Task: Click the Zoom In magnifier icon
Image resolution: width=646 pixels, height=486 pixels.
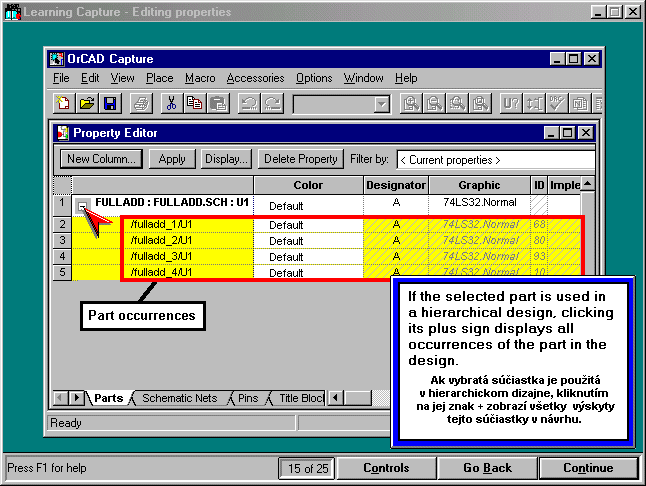Action: 410,103
